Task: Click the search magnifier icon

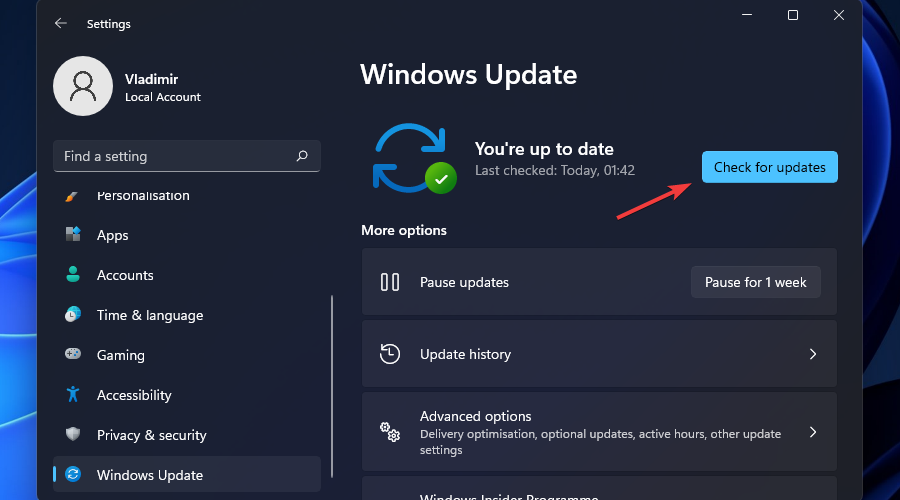Action: (x=302, y=156)
